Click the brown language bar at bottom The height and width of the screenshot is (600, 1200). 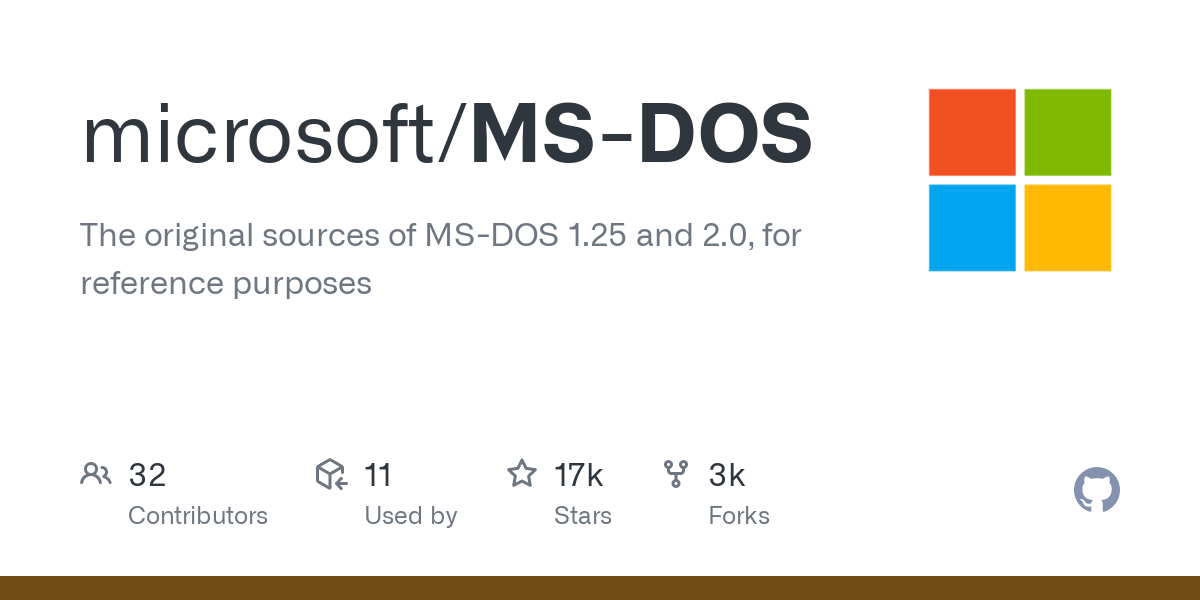coord(600,588)
